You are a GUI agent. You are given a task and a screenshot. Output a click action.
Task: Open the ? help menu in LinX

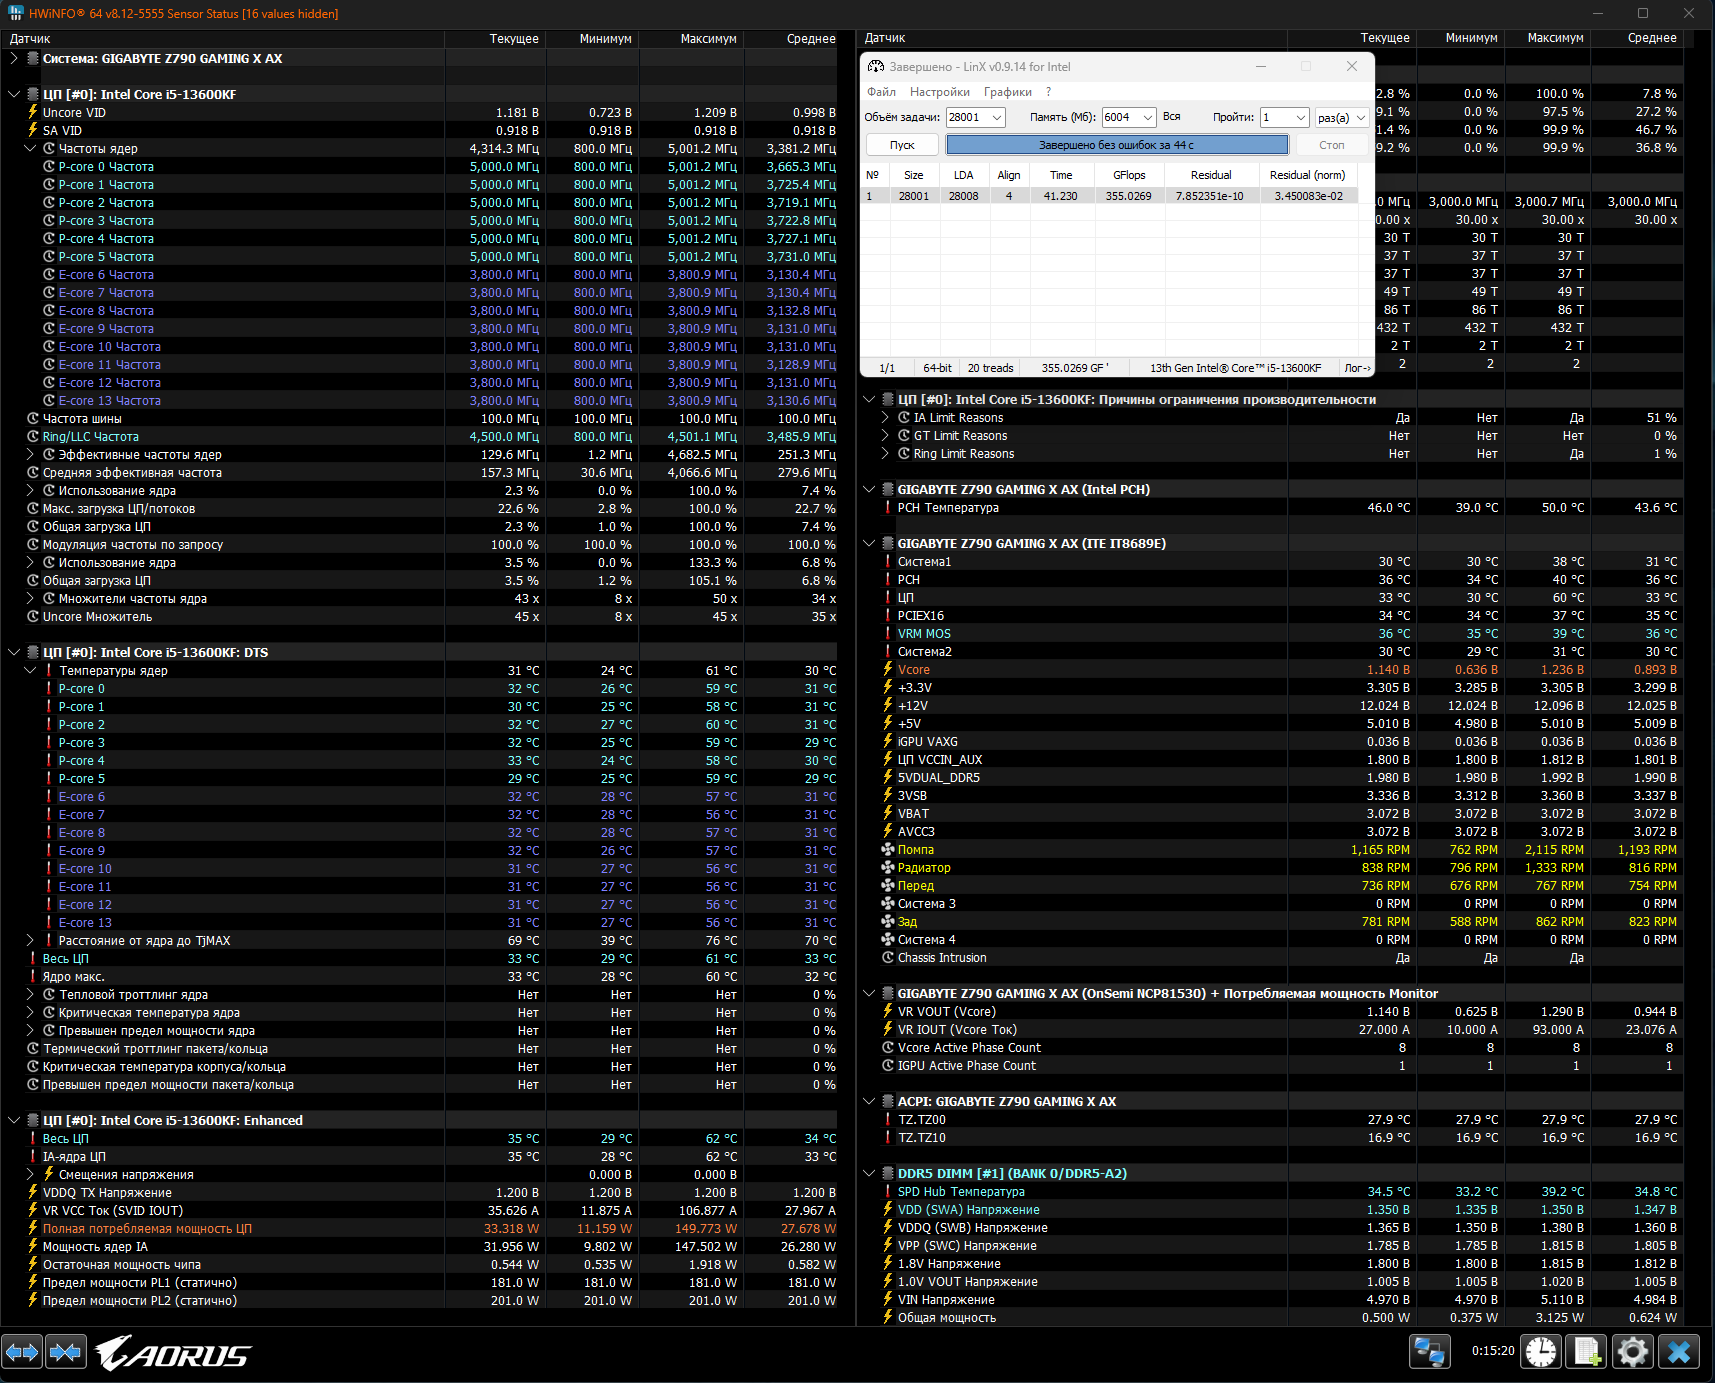[x=1048, y=92]
